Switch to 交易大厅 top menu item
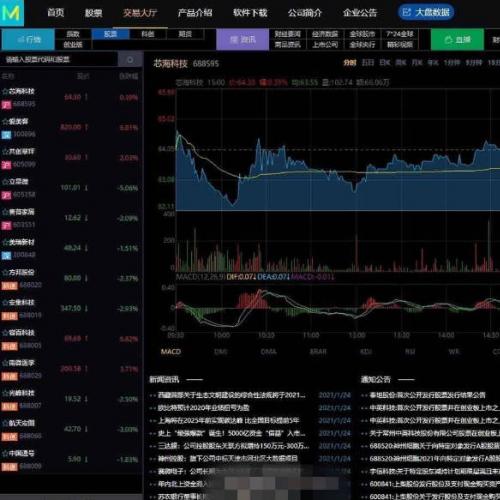The width and height of the screenshot is (500, 500). pos(140,13)
